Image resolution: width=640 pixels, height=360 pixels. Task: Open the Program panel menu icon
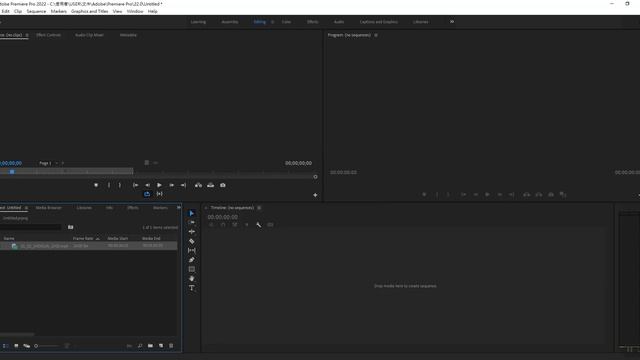[x=376, y=35]
